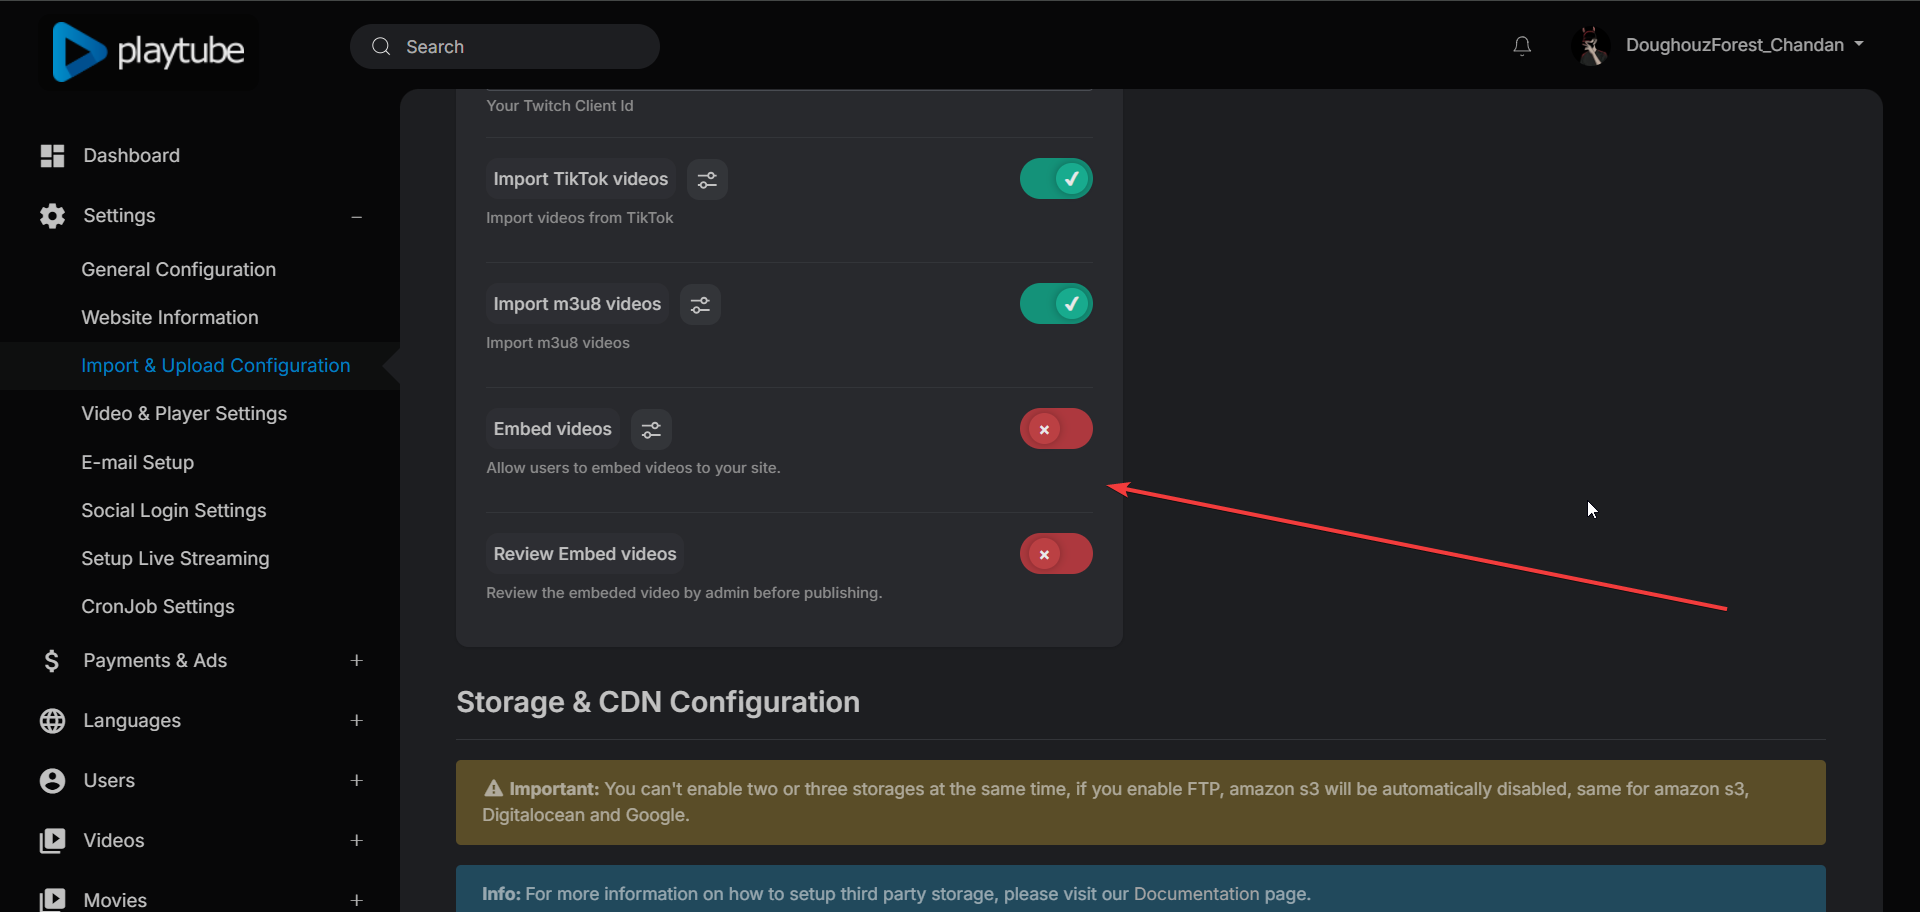Enable the Embed videos toggle
Viewport: 1920px width, 912px height.
click(1055, 429)
